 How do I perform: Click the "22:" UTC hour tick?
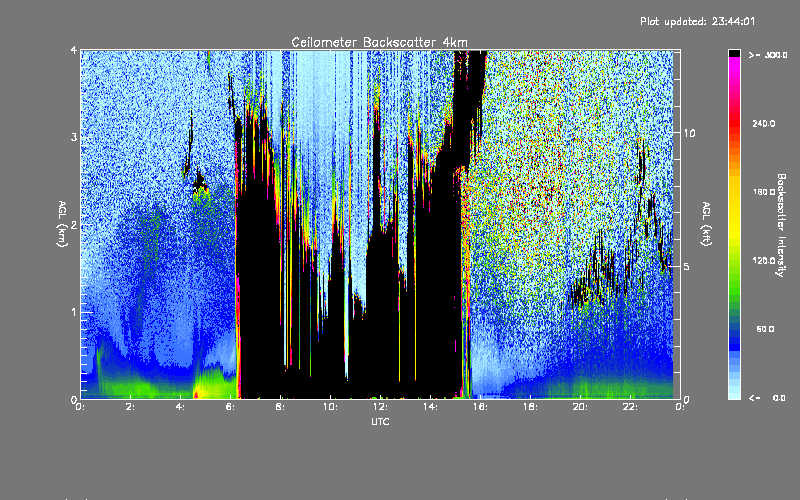[630, 407]
